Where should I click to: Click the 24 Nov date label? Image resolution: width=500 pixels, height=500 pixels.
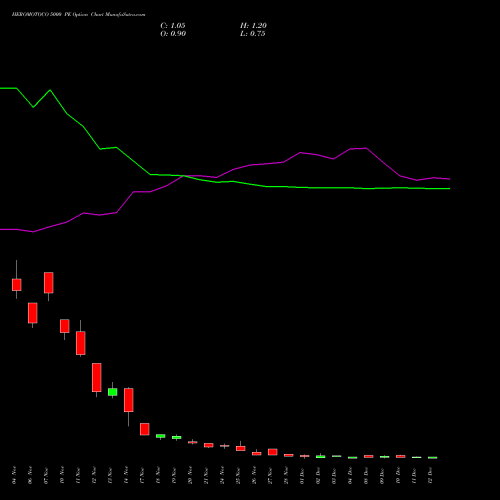[222, 475]
